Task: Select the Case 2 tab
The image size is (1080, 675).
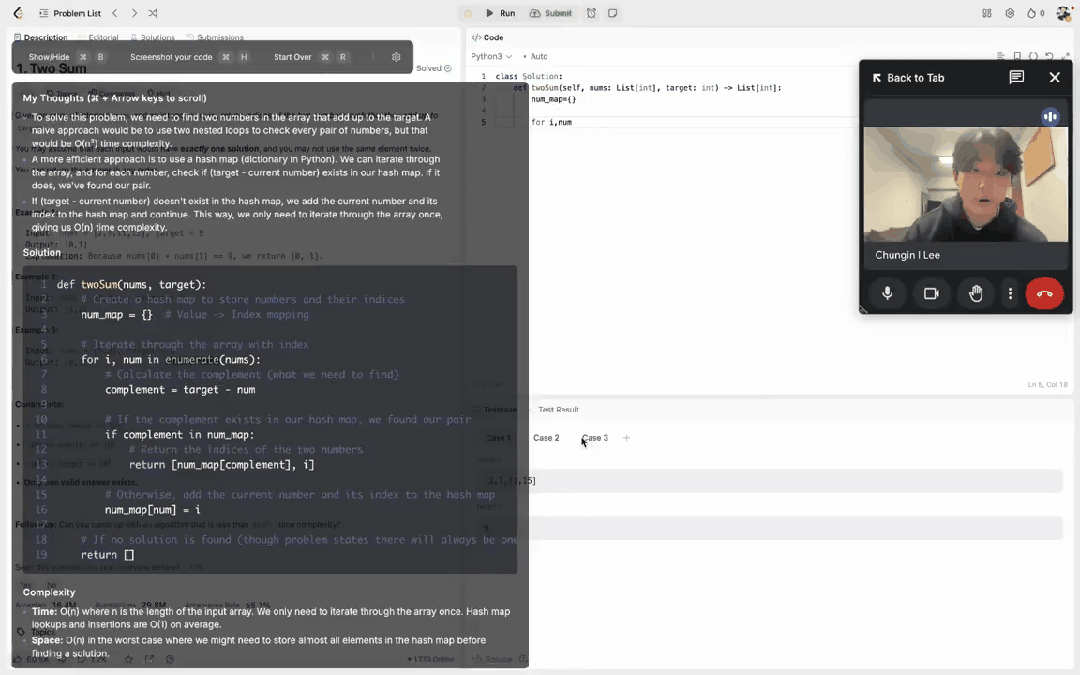Action: (546, 438)
